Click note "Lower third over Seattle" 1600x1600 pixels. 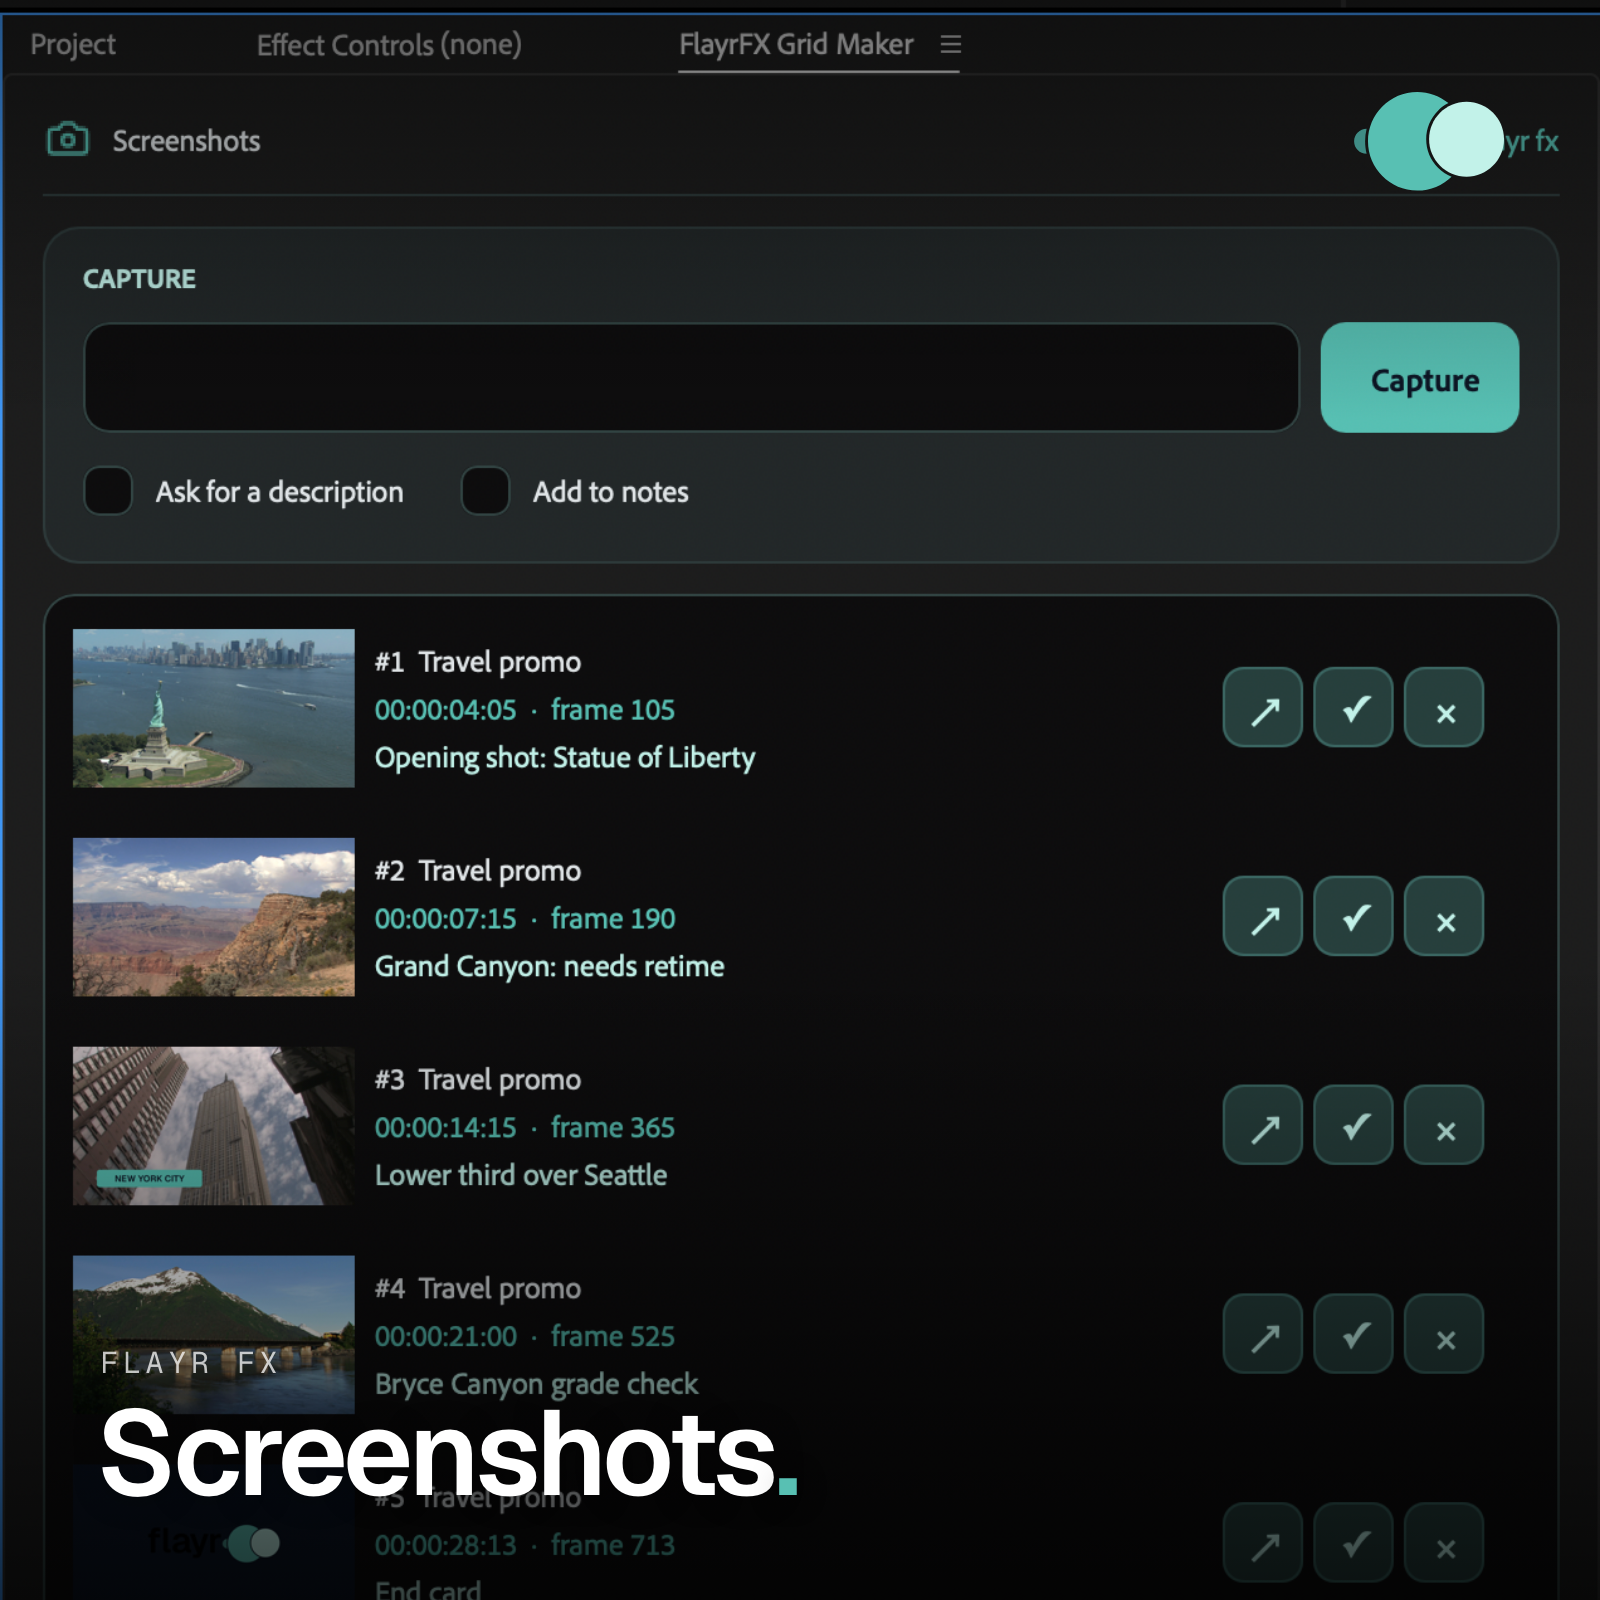521,1176
